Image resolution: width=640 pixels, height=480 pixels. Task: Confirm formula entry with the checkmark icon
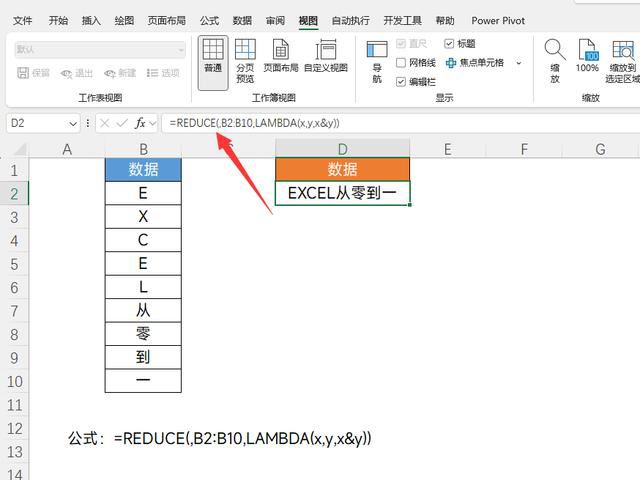click(x=122, y=123)
